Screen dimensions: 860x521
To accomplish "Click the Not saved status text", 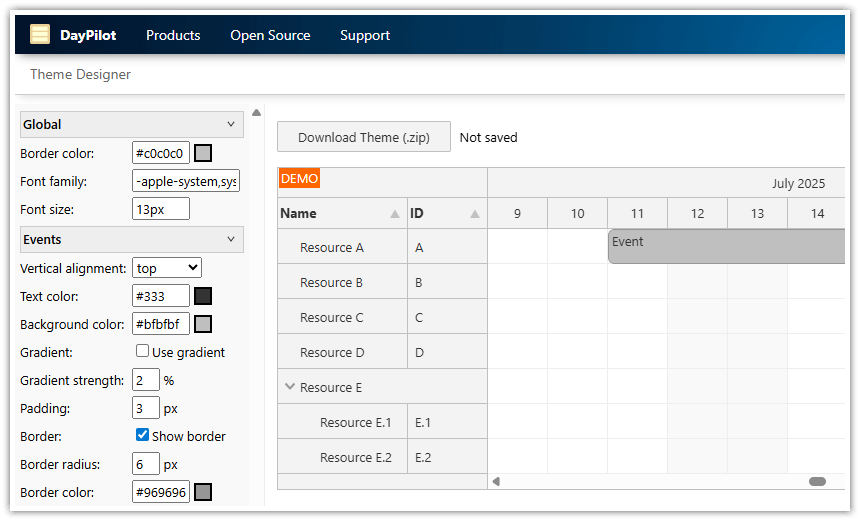I will (x=488, y=137).
